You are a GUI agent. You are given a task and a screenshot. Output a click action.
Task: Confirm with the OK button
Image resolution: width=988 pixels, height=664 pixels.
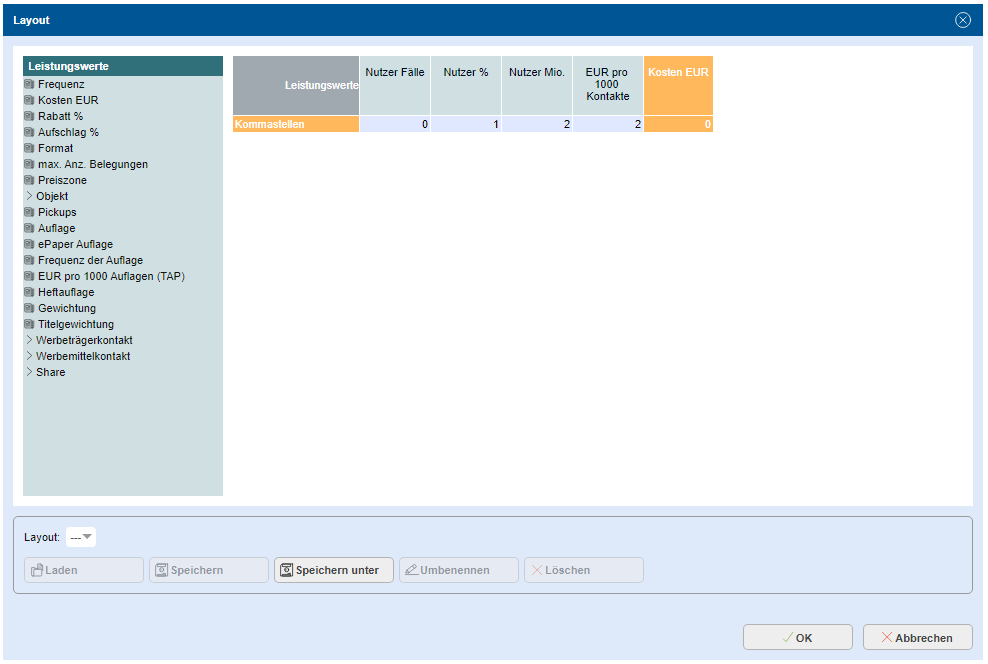[797, 638]
